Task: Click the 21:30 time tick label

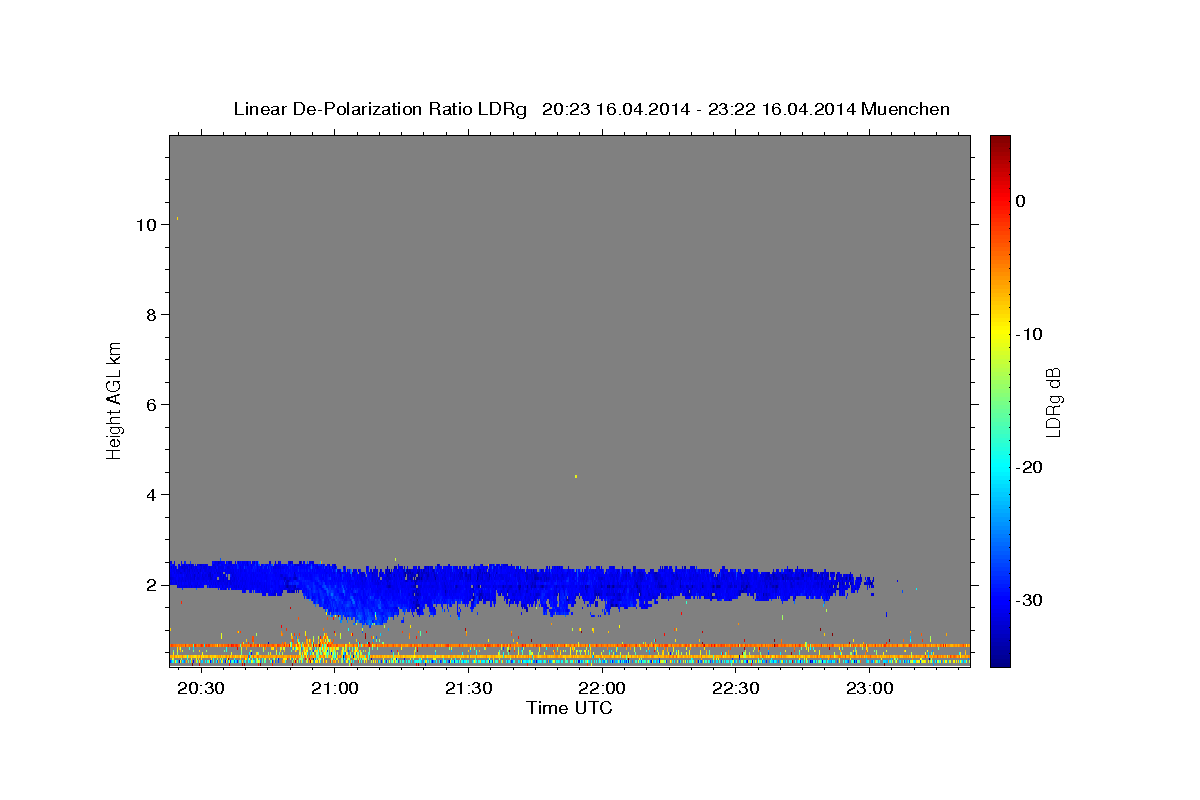Action: (469, 689)
